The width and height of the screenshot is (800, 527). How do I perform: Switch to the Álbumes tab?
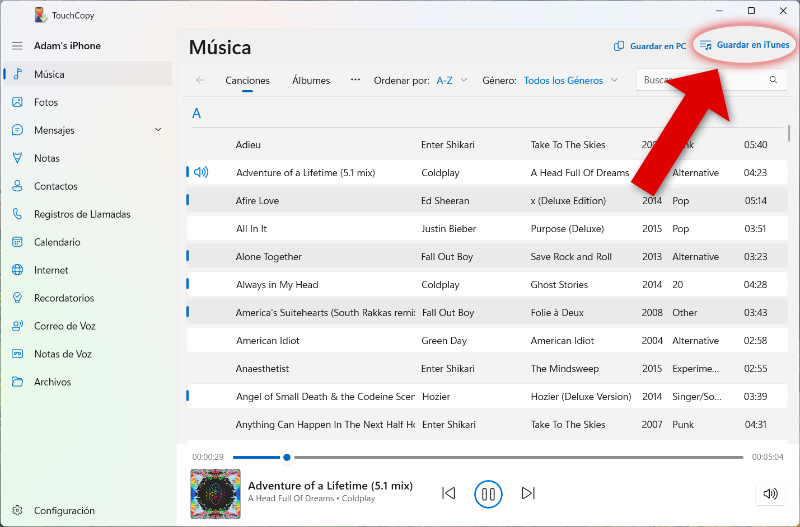pyautogui.click(x=311, y=80)
